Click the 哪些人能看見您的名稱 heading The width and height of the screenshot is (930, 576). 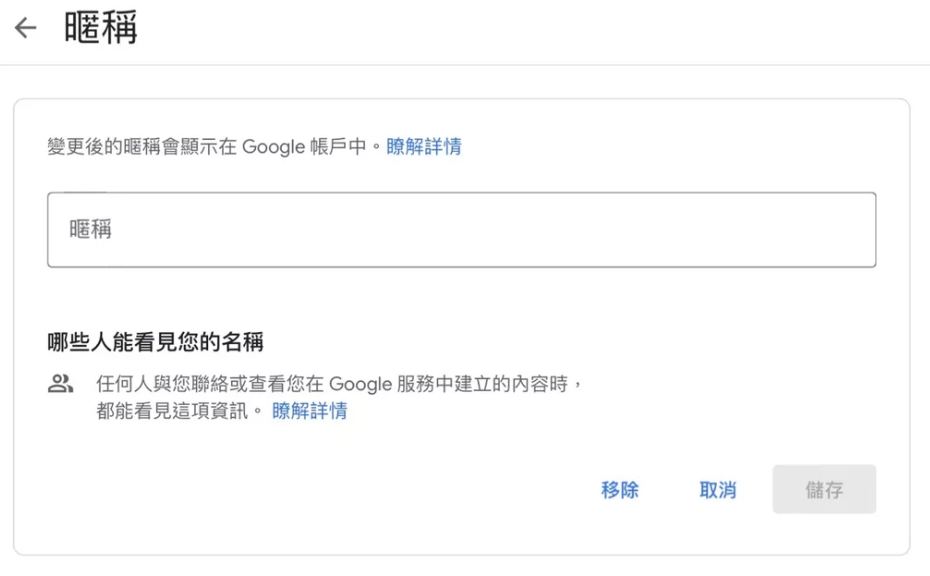[x=155, y=342]
